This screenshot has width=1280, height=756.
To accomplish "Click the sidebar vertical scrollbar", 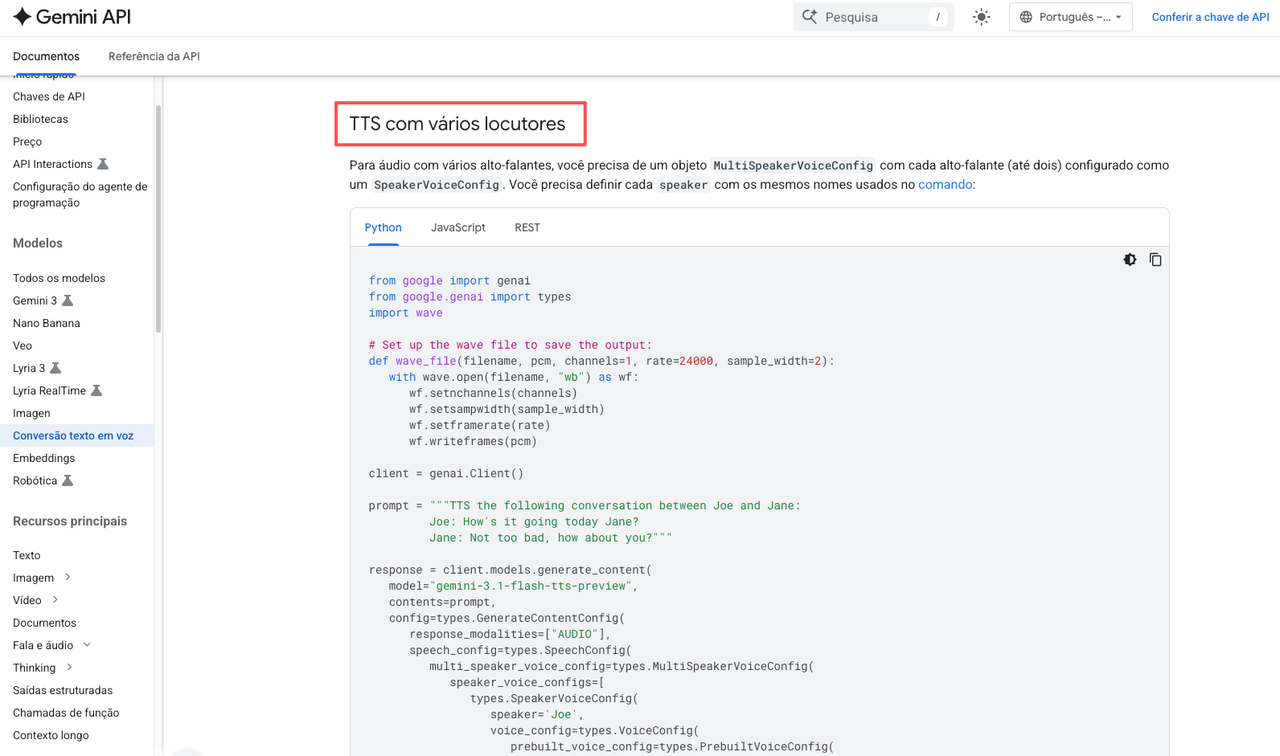I will [x=158, y=218].
